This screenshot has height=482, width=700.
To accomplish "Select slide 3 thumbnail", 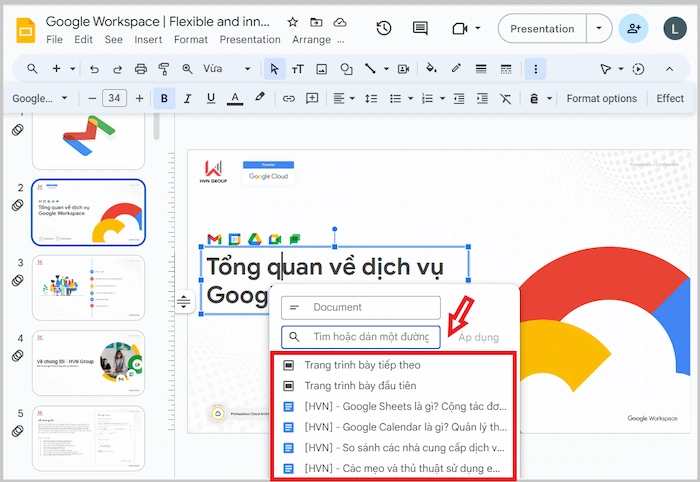I will coord(88,287).
